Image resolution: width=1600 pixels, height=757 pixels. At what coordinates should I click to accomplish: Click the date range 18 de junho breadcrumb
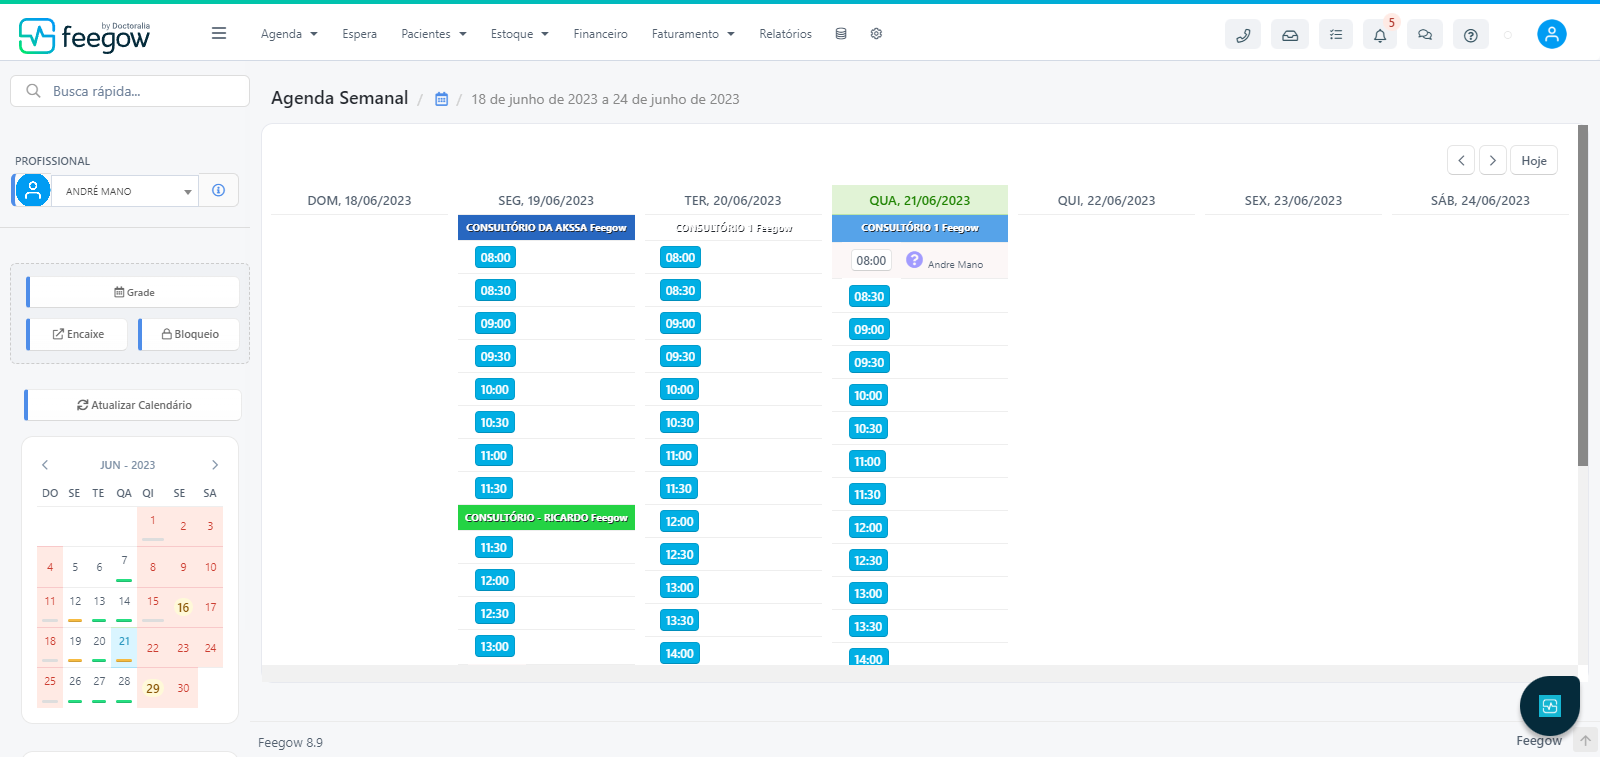click(x=605, y=99)
